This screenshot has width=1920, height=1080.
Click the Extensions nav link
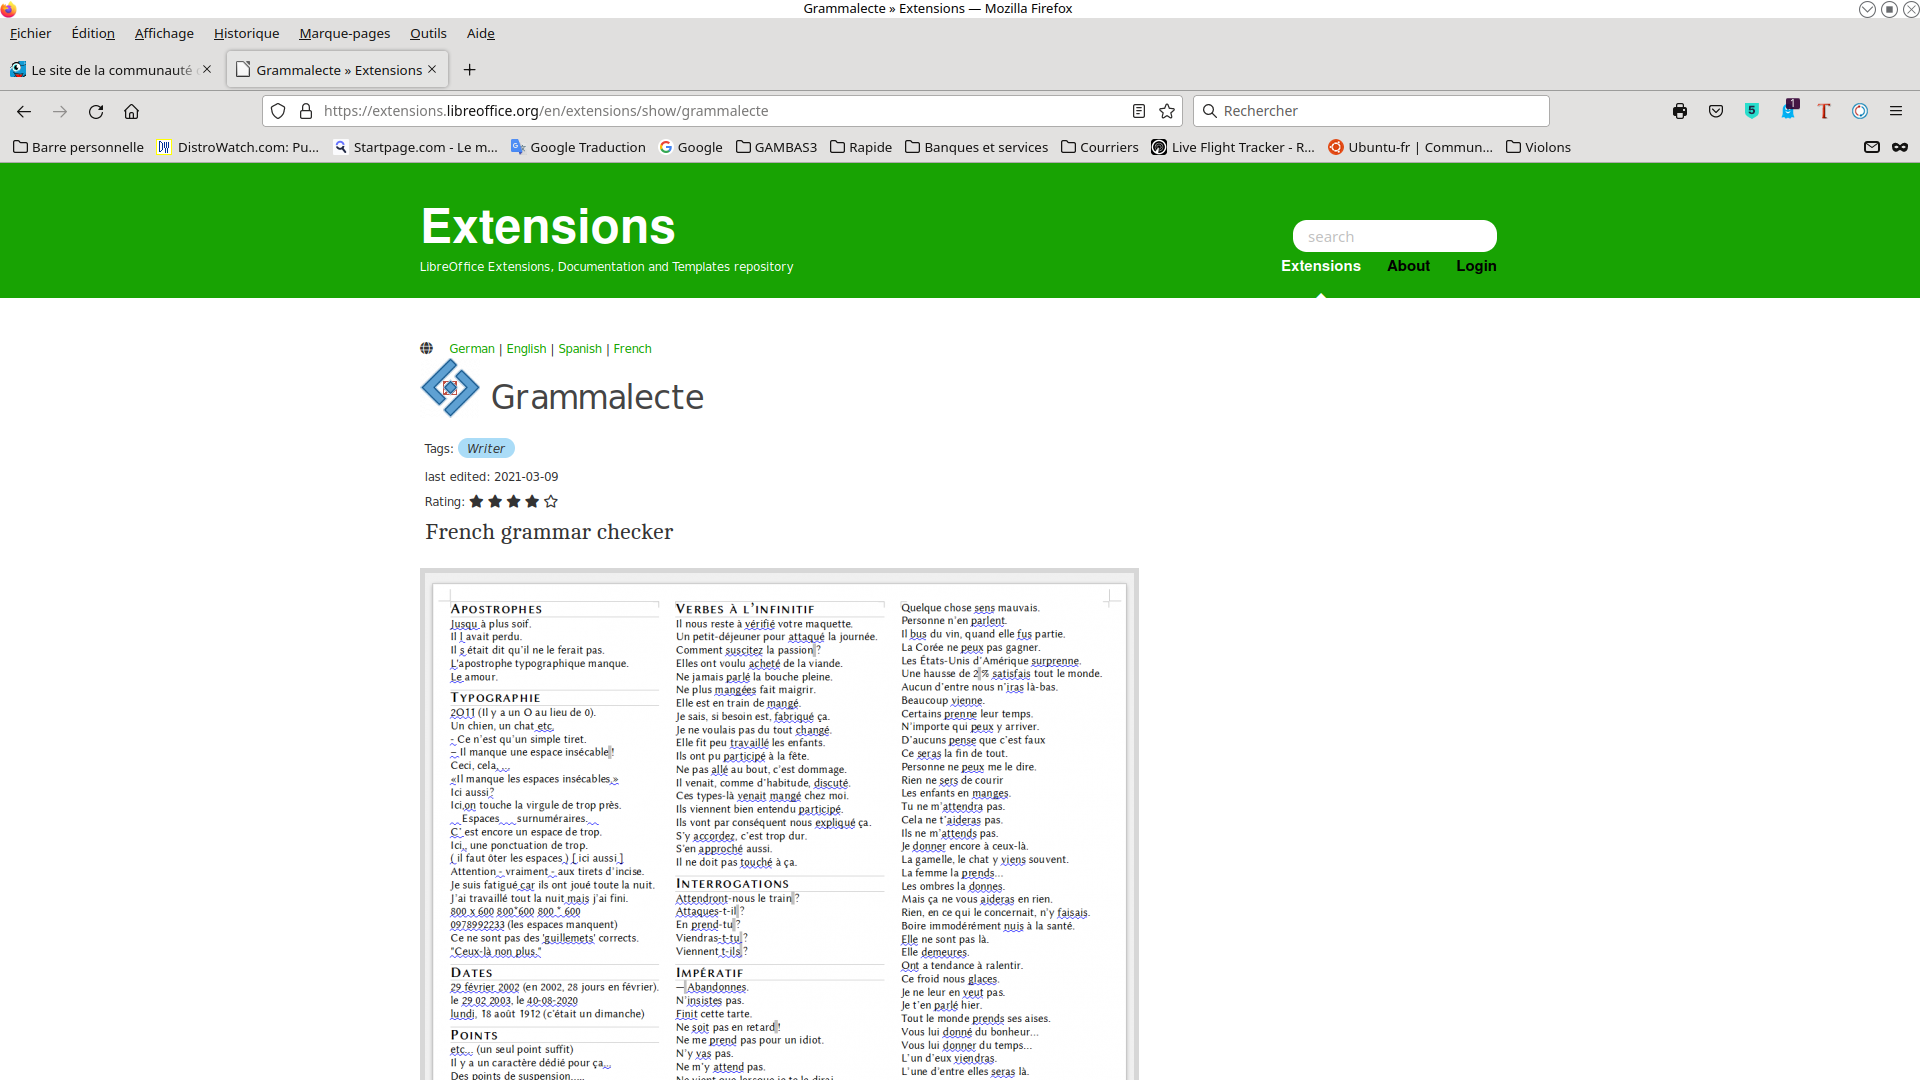(1320, 266)
